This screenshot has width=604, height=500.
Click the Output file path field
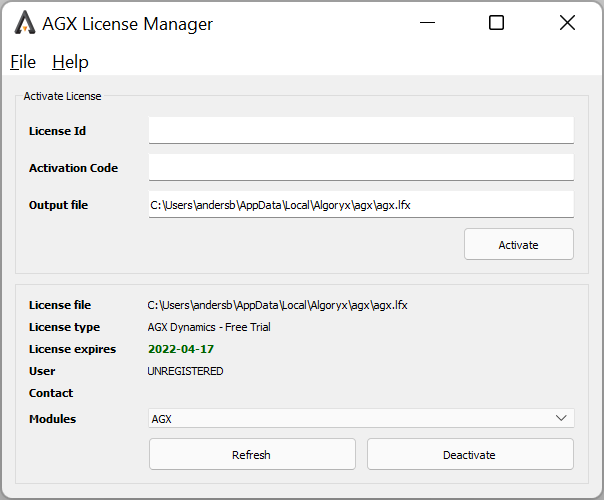[x=361, y=204]
